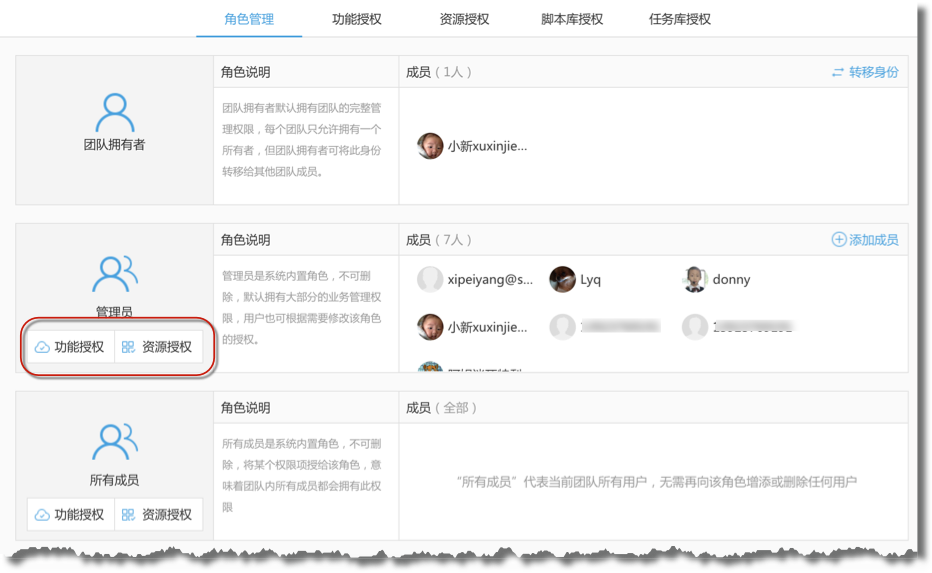Click 所有成员 role description paragraph
The width and height of the screenshot is (932, 573).
click(302, 475)
